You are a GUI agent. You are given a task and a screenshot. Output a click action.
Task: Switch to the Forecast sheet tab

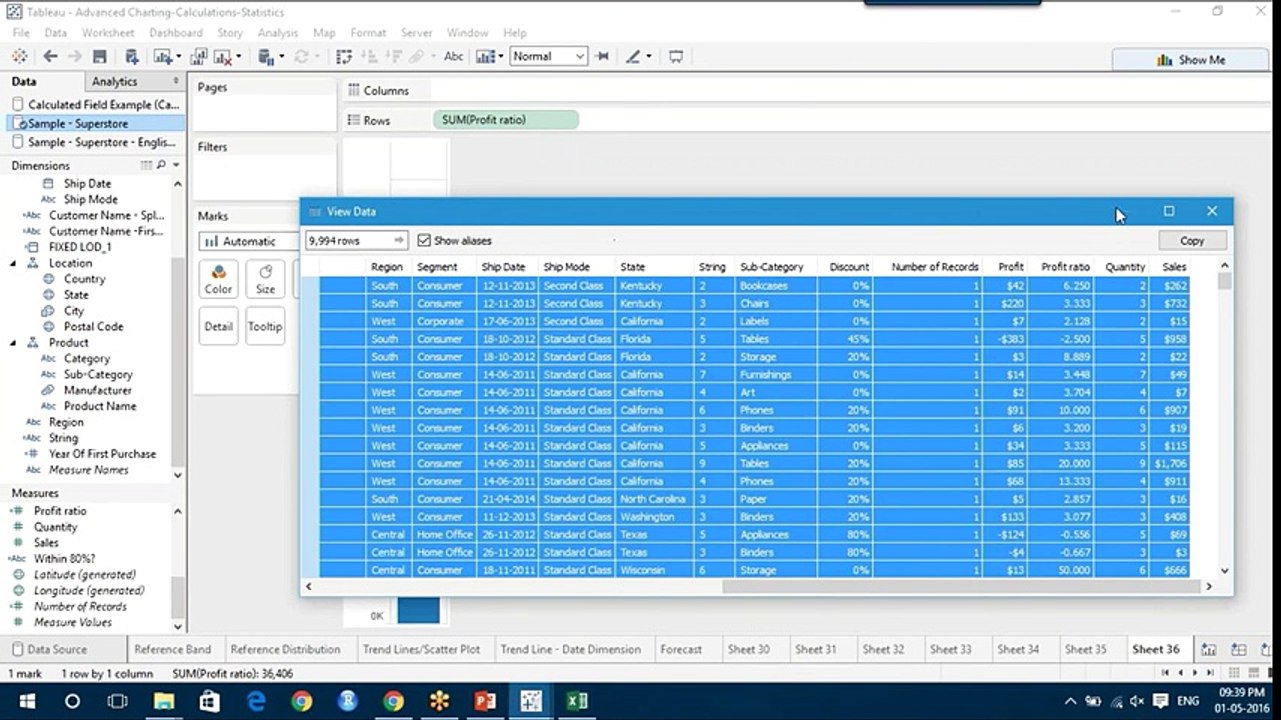click(681, 649)
